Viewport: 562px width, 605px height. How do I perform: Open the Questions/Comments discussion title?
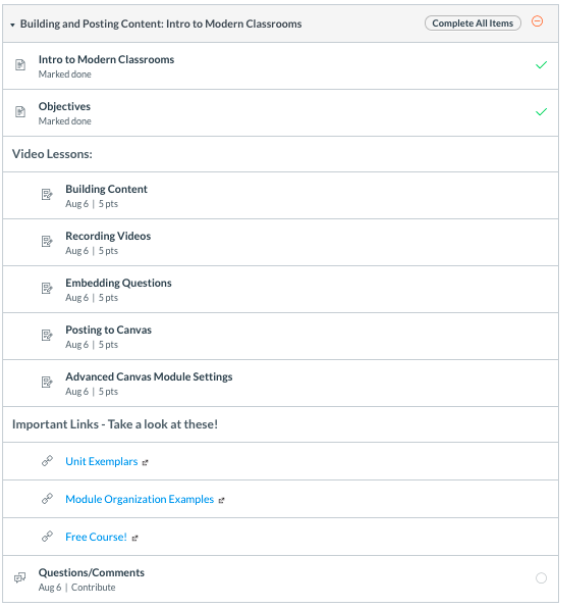click(x=91, y=573)
